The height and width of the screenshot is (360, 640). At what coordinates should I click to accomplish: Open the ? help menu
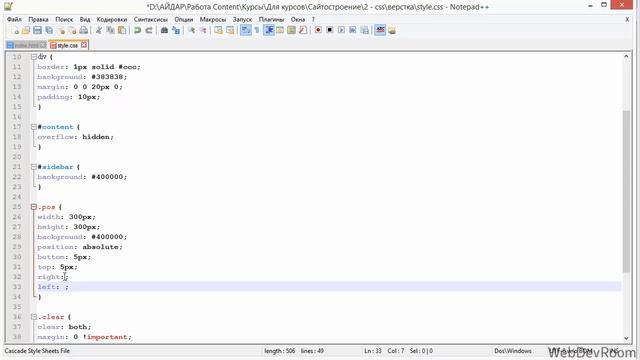[313, 19]
